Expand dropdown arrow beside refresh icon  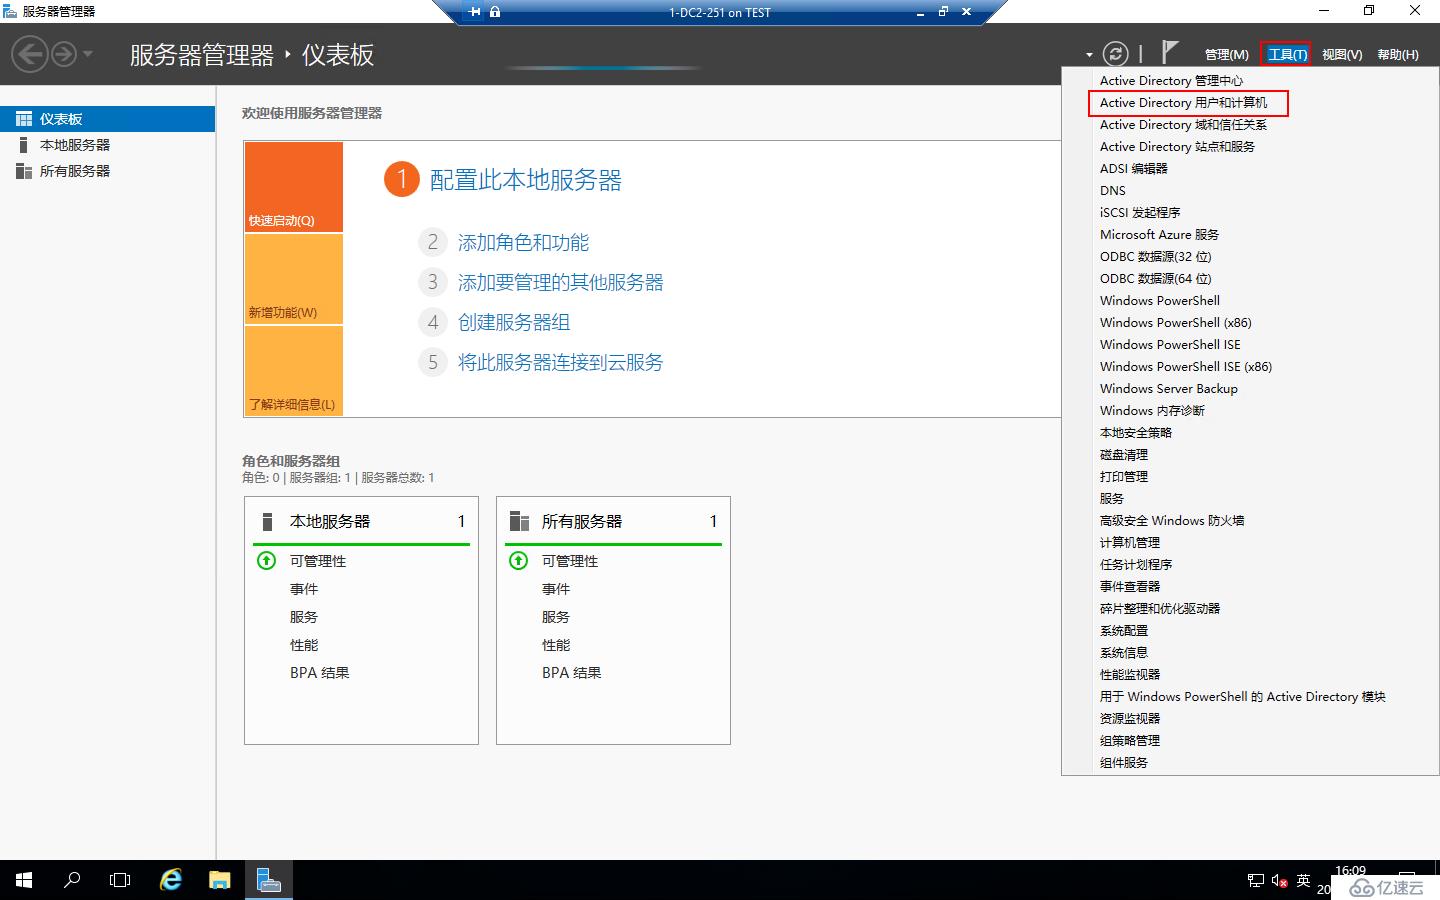point(1089,55)
